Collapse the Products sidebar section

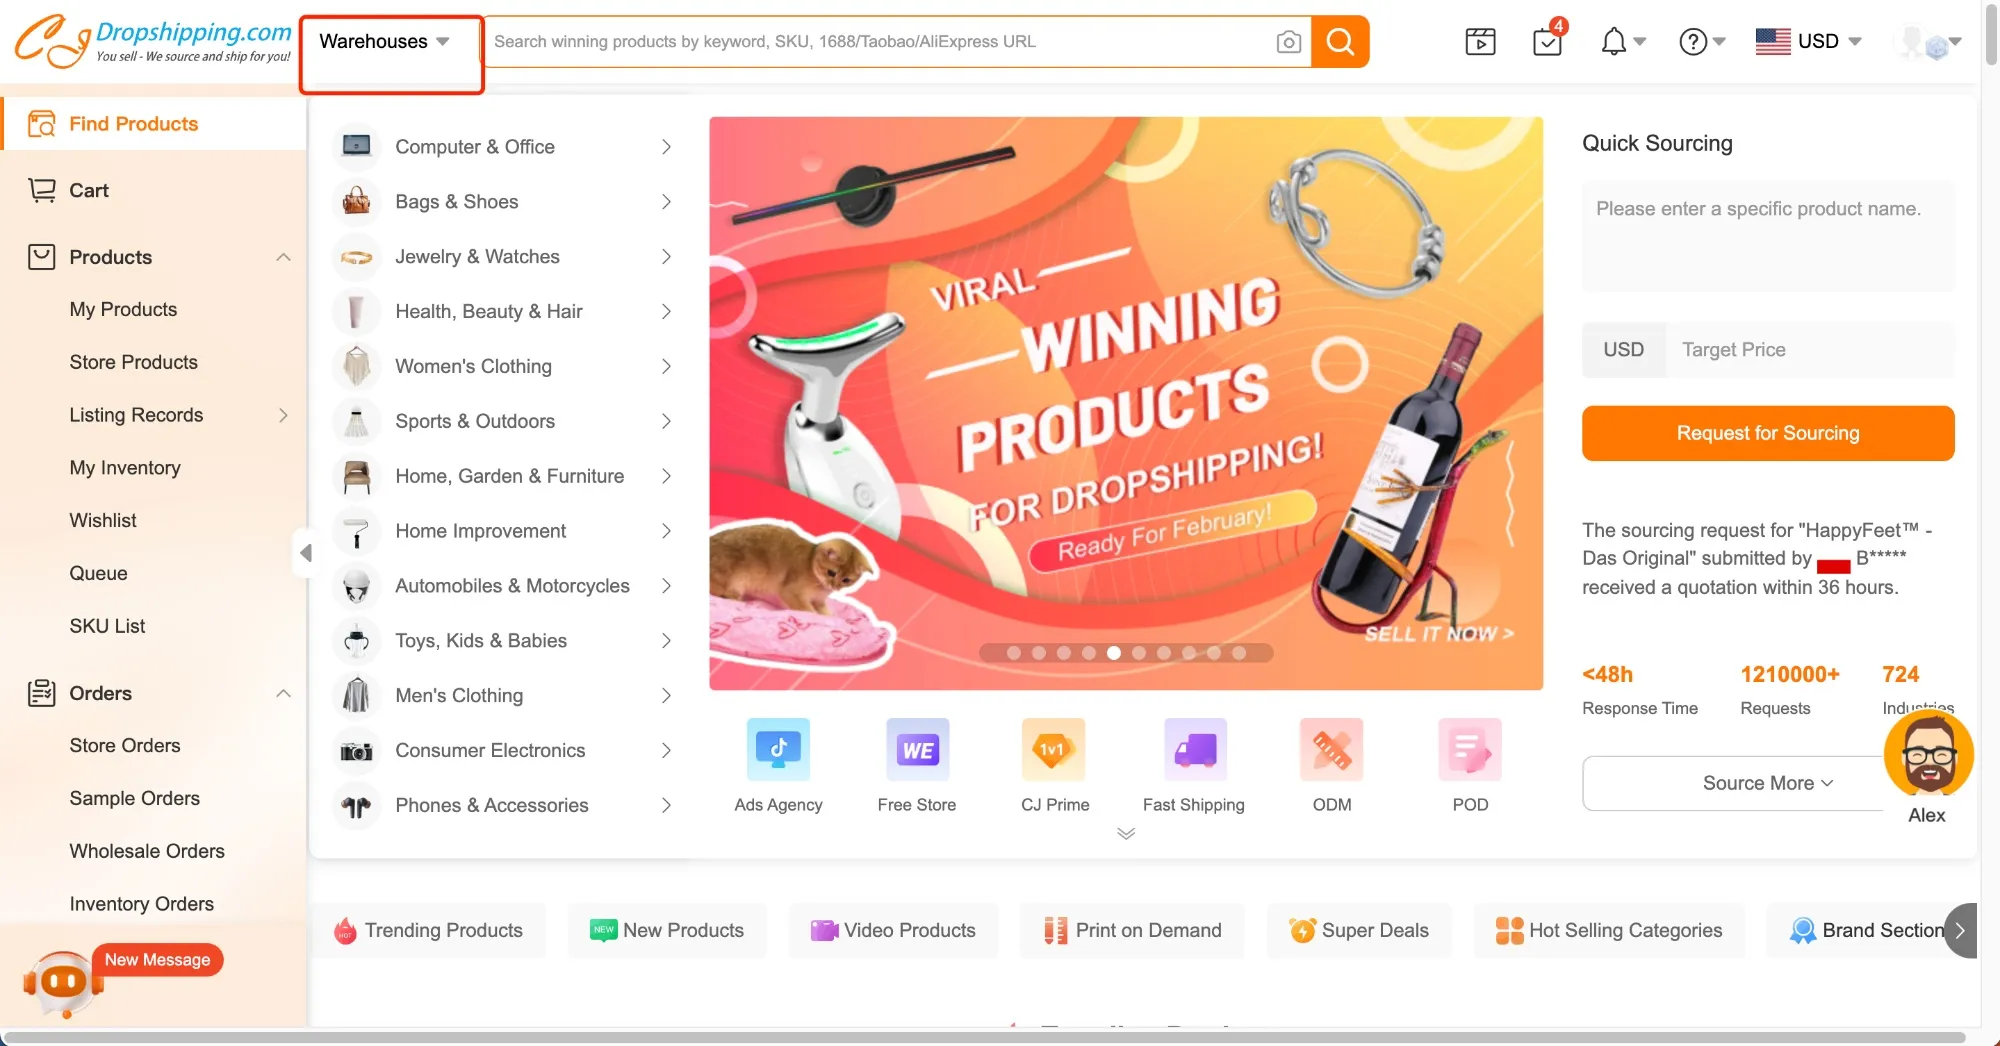click(283, 257)
